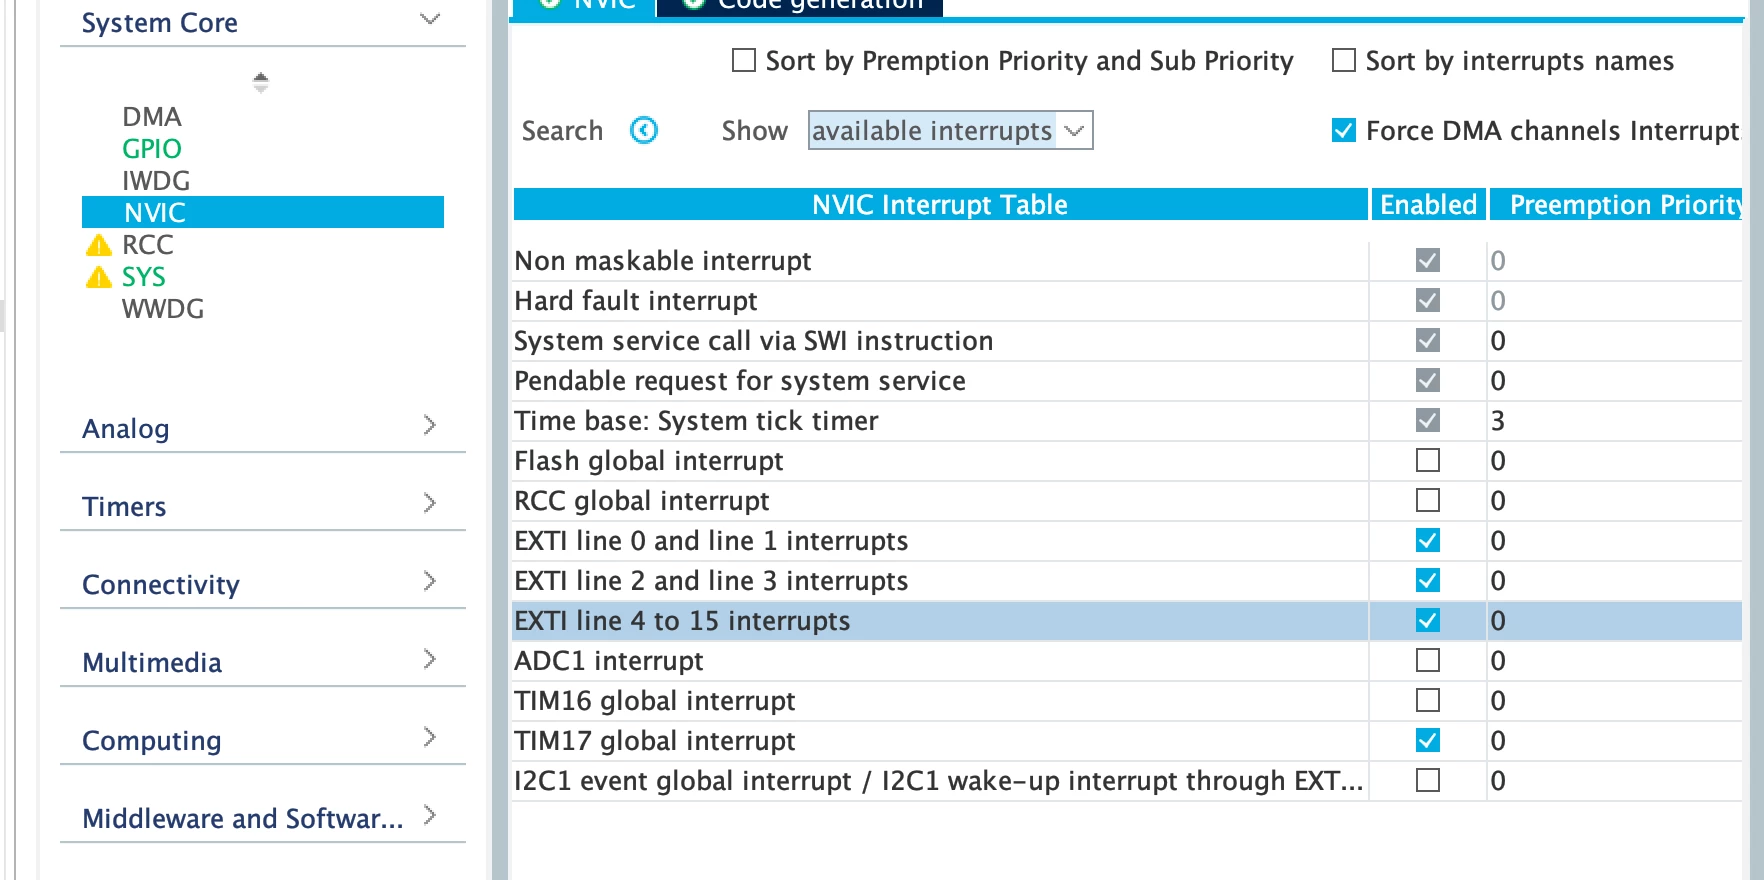1764x880 pixels.
Task: Click the sort arrows above DMA list
Action: 261,82
